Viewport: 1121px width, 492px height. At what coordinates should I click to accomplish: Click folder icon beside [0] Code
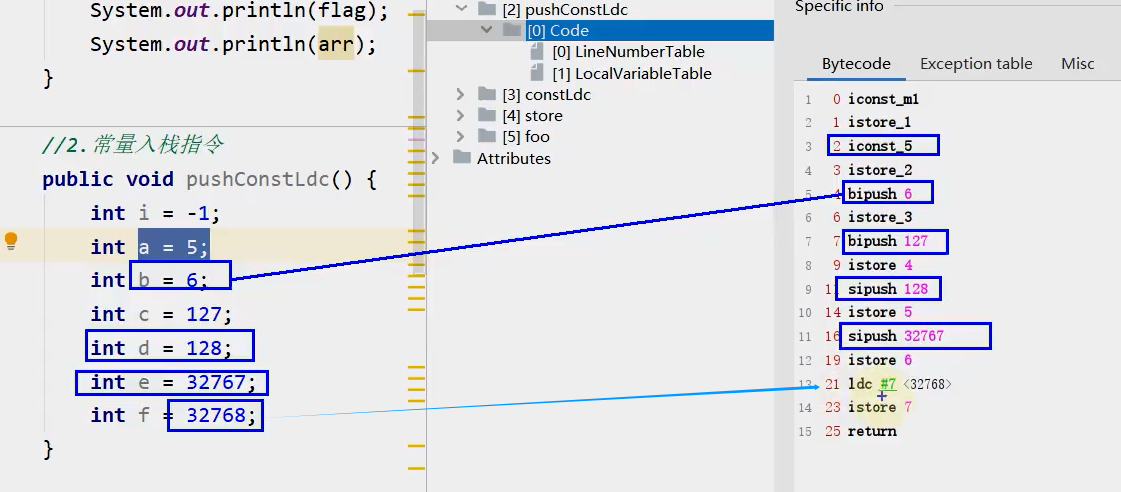point(512,30)
